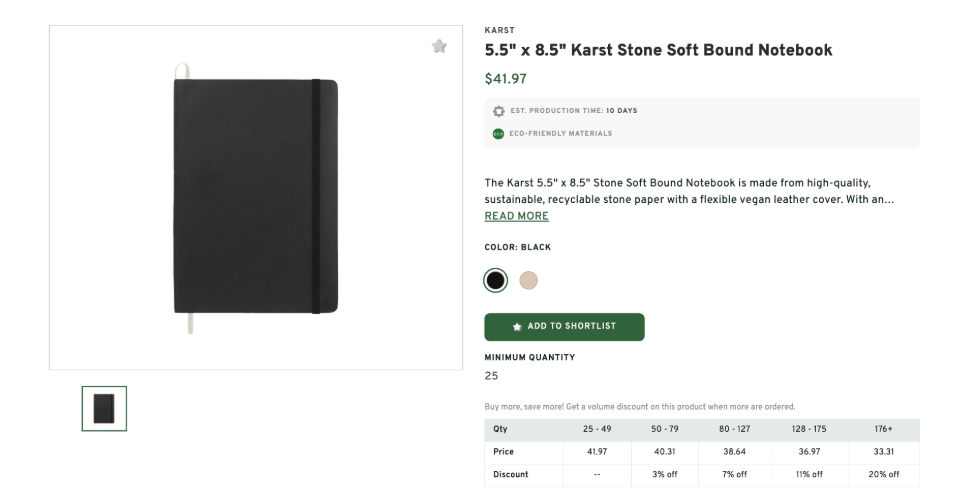Expand the description with READ MORE
Screen dimensions: 972x492
tap(516, 216)
